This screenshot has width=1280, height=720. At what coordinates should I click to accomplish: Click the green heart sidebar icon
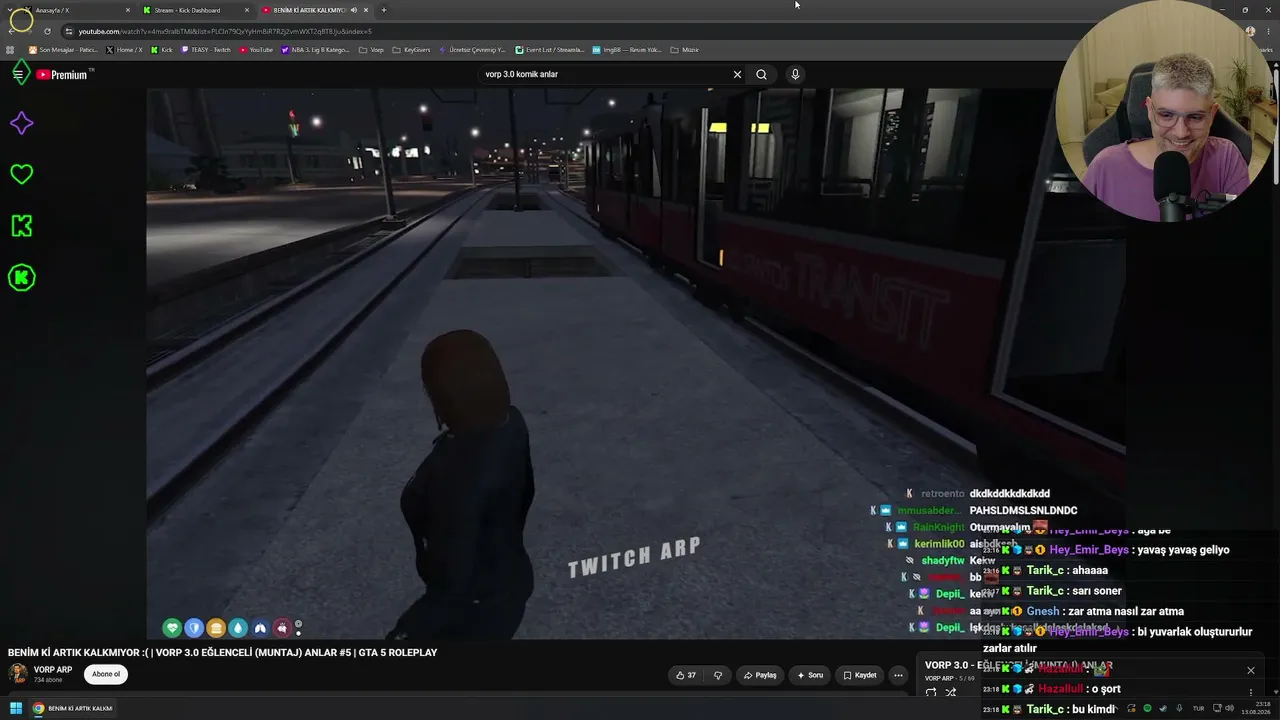tap(21, 174)
